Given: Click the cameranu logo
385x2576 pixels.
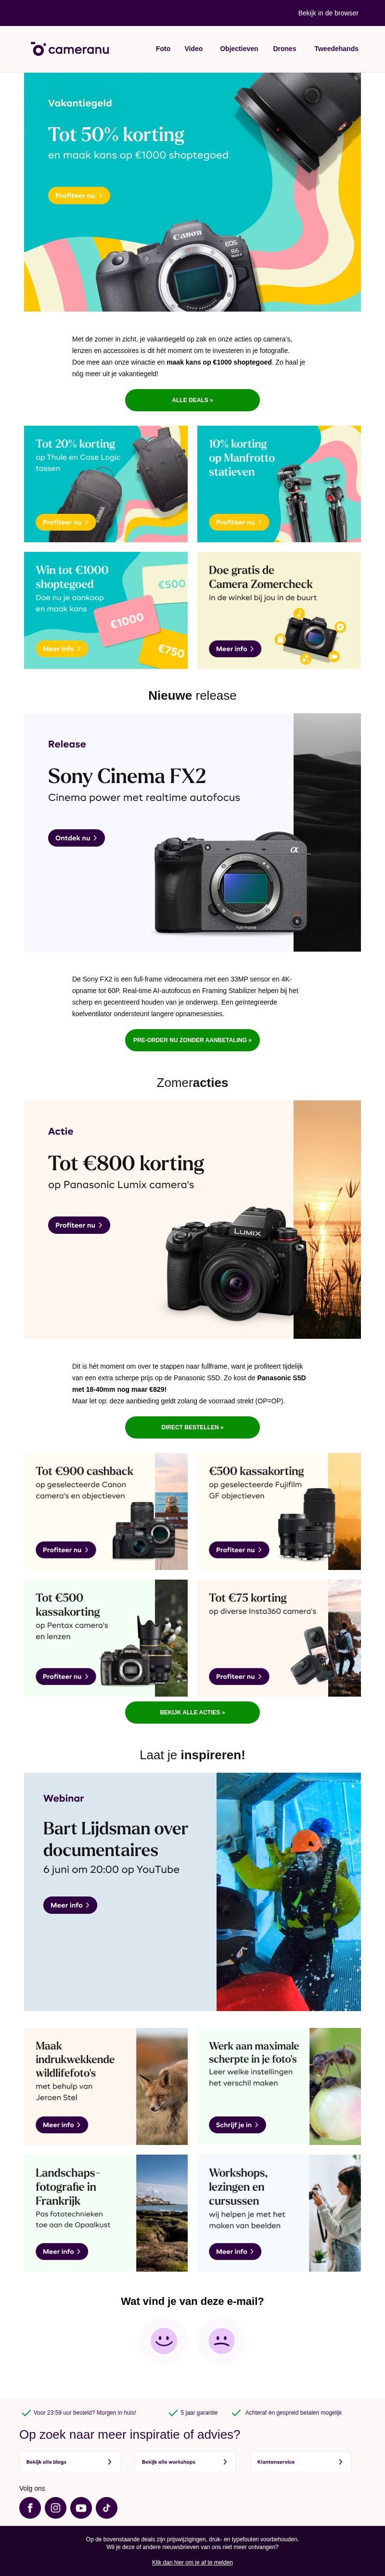Looking at the screenshot, I should tap(70, 49).
